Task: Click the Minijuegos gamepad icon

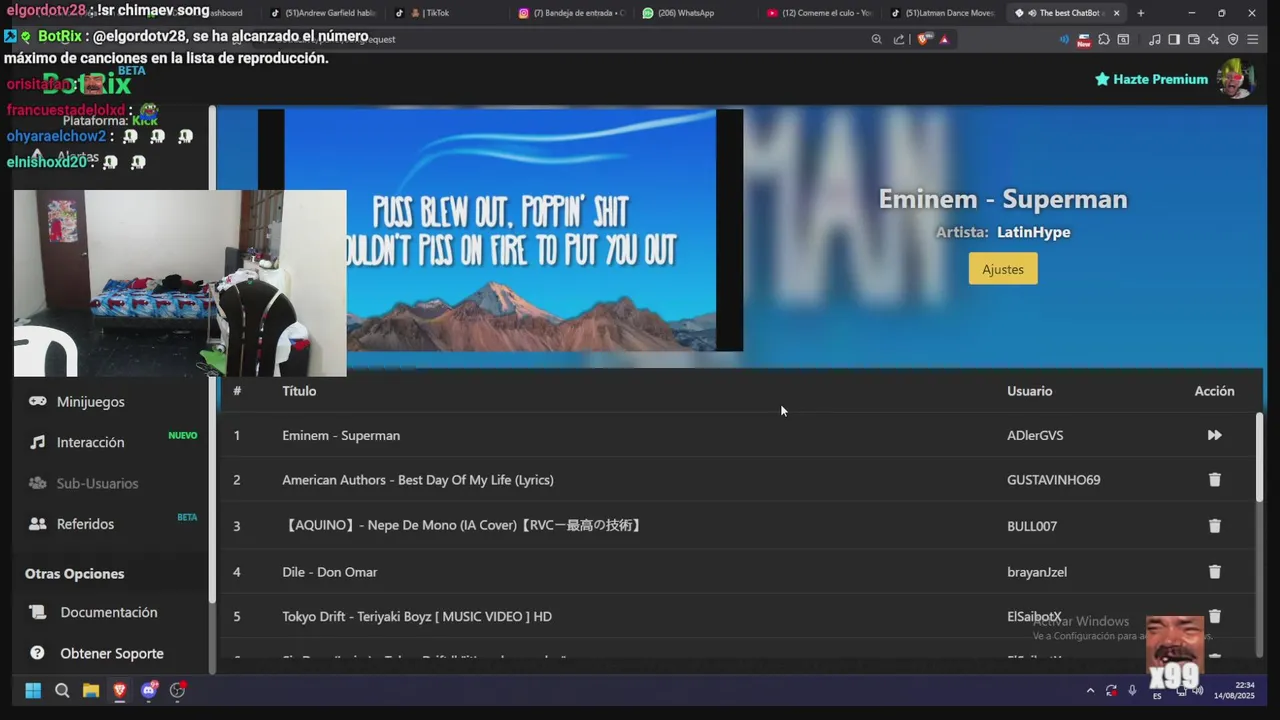Action: pyautogui.click(x=38, y=401)
